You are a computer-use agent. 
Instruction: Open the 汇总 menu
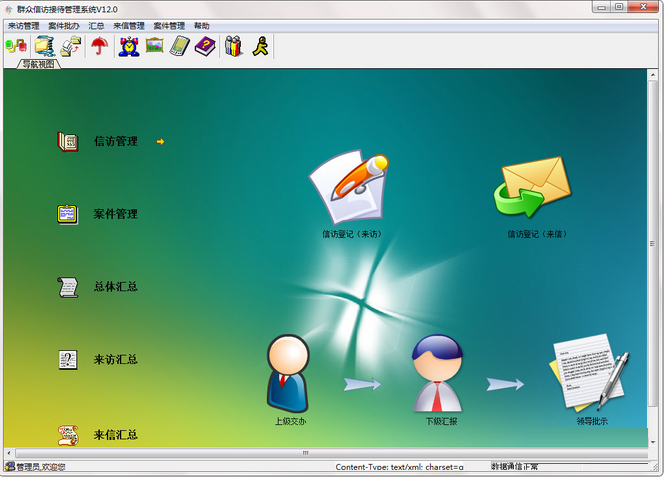[96, 26]
